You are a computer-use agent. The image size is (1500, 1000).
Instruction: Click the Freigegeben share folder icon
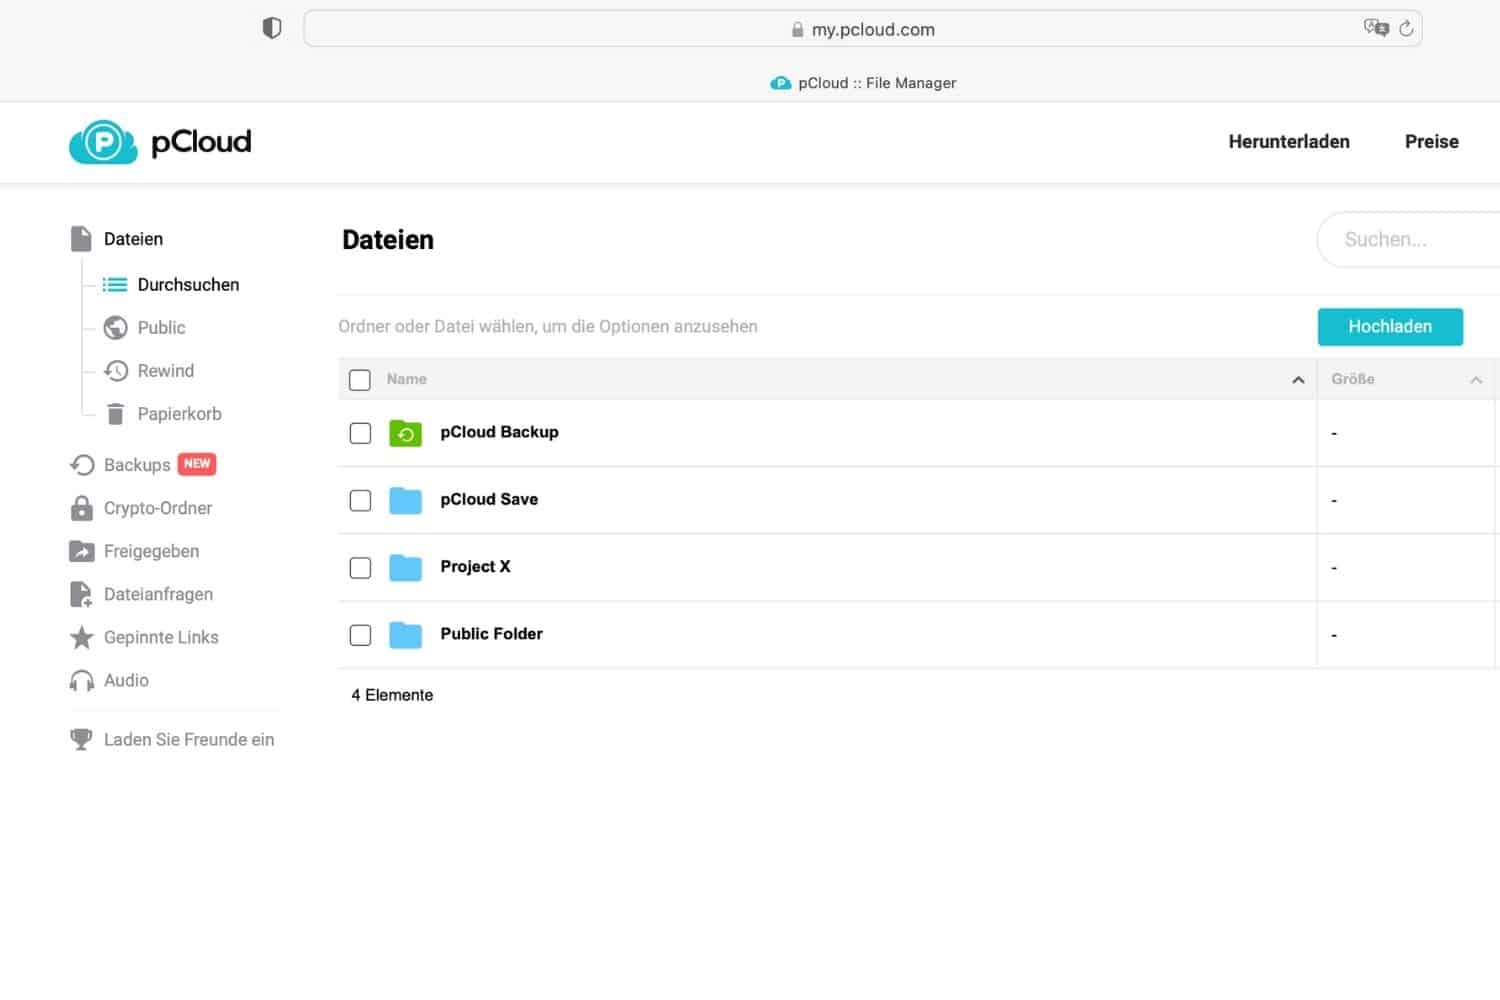(x=82, y=551)
